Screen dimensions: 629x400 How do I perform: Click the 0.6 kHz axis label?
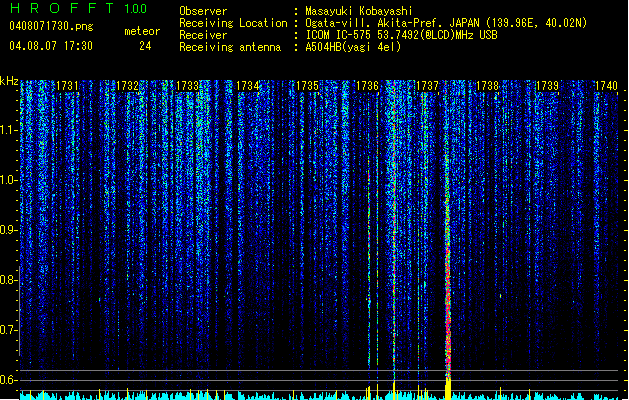coord(8,380)
